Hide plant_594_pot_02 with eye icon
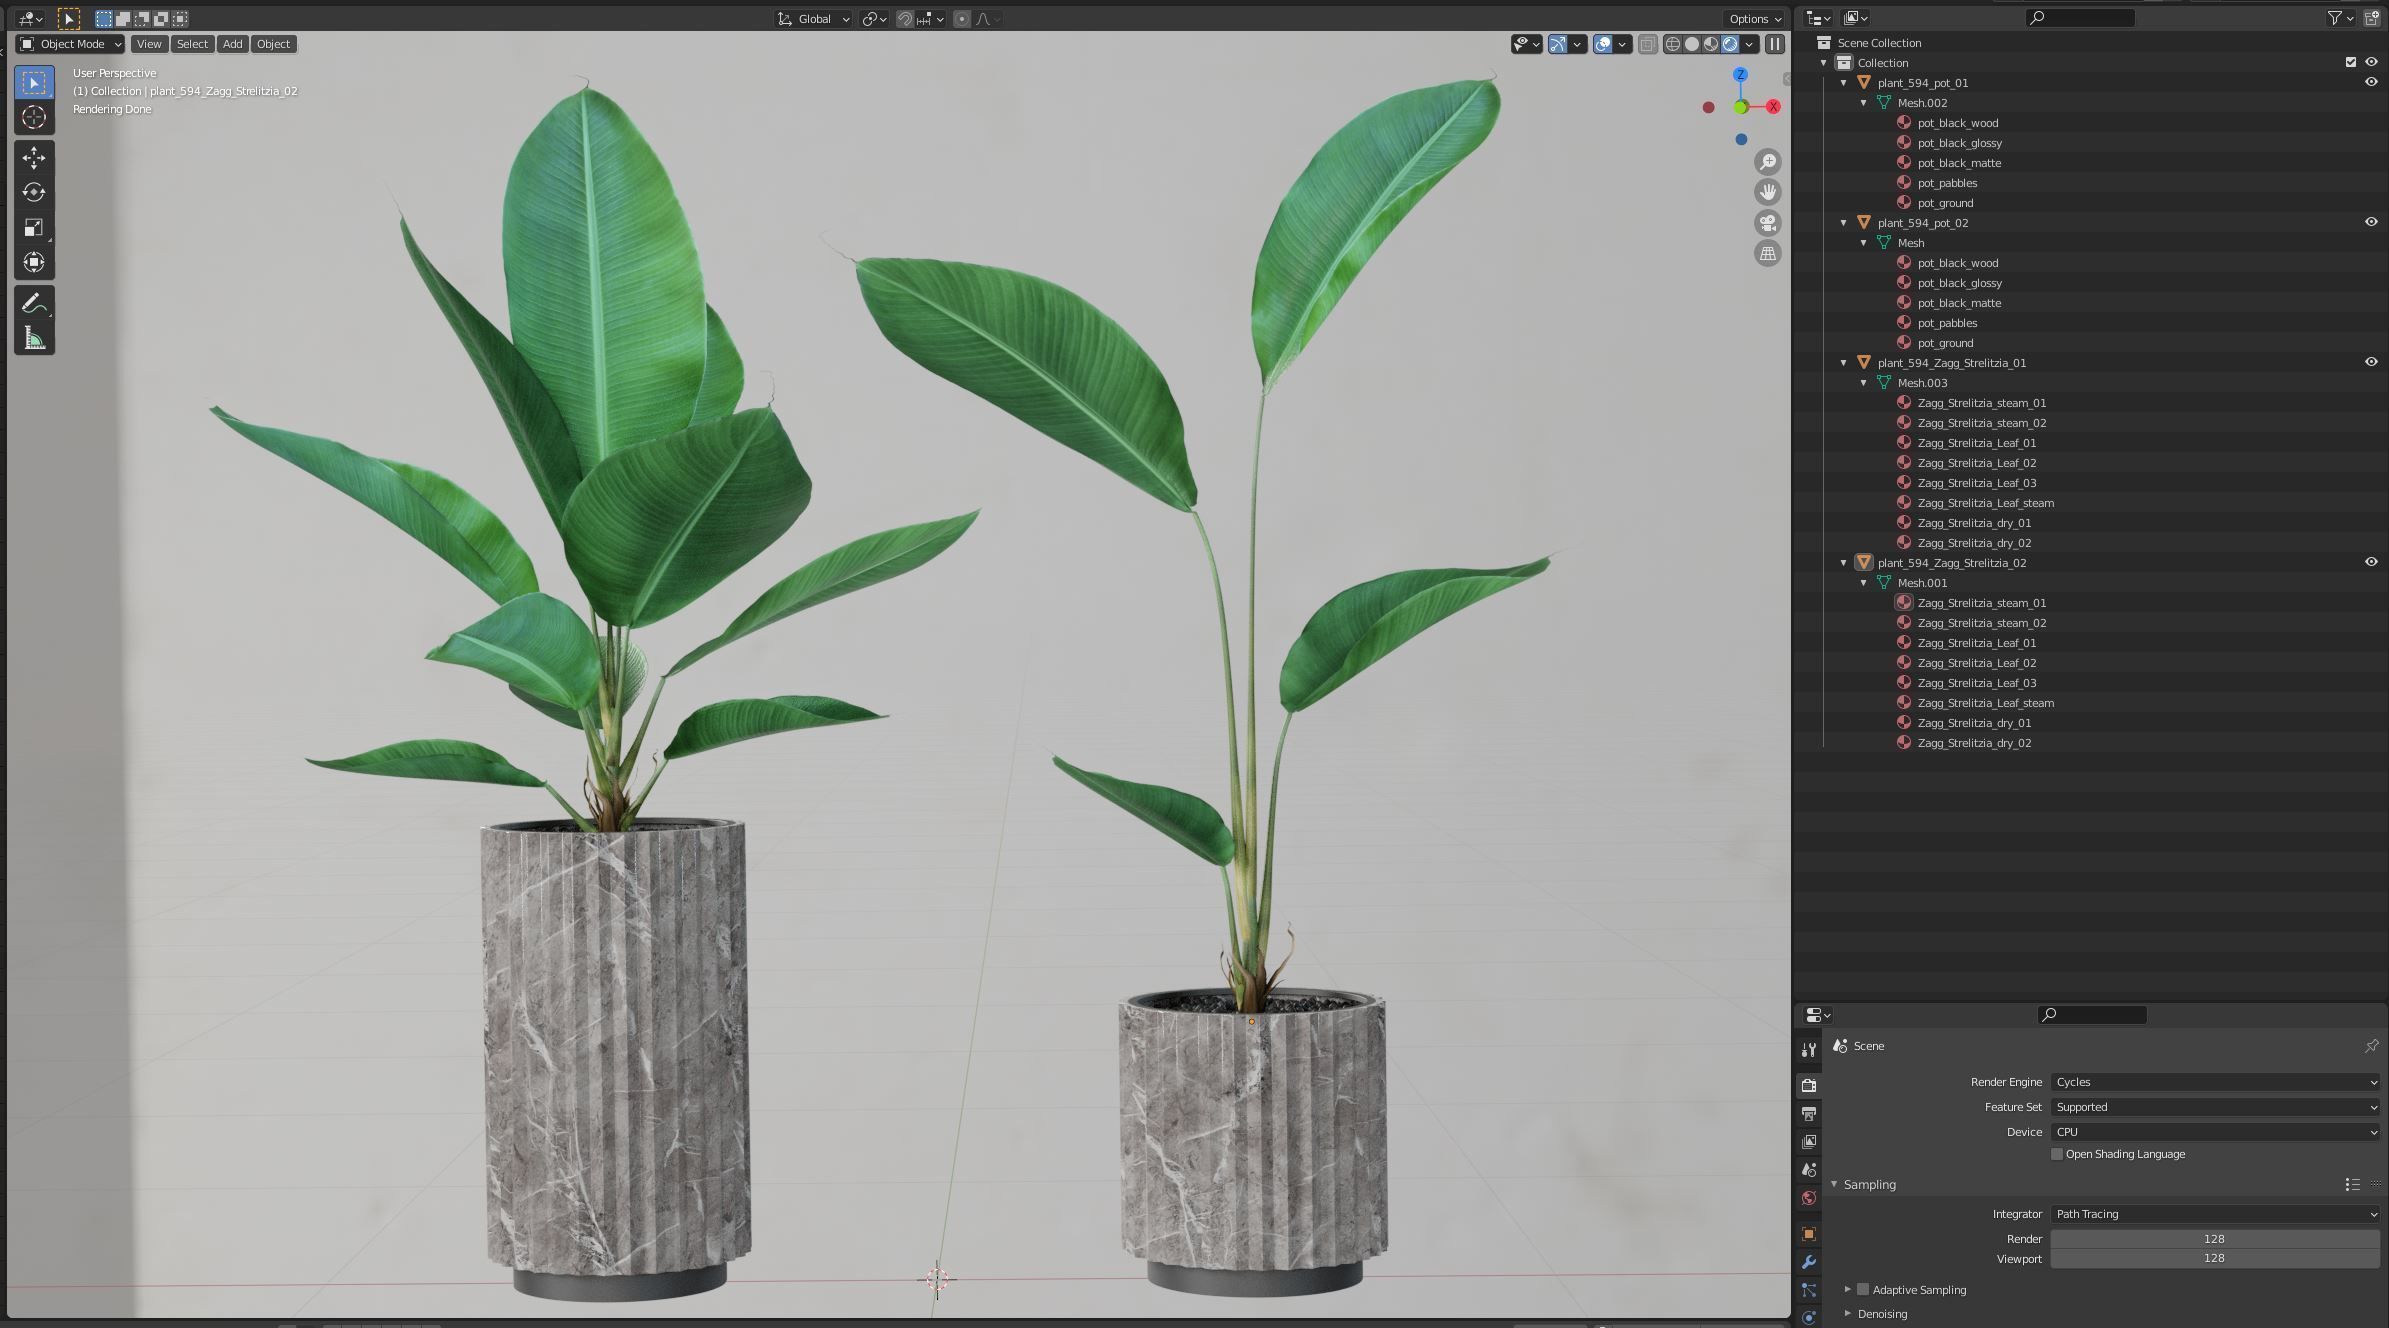2389x1328 pixels. coord(2370,222)
